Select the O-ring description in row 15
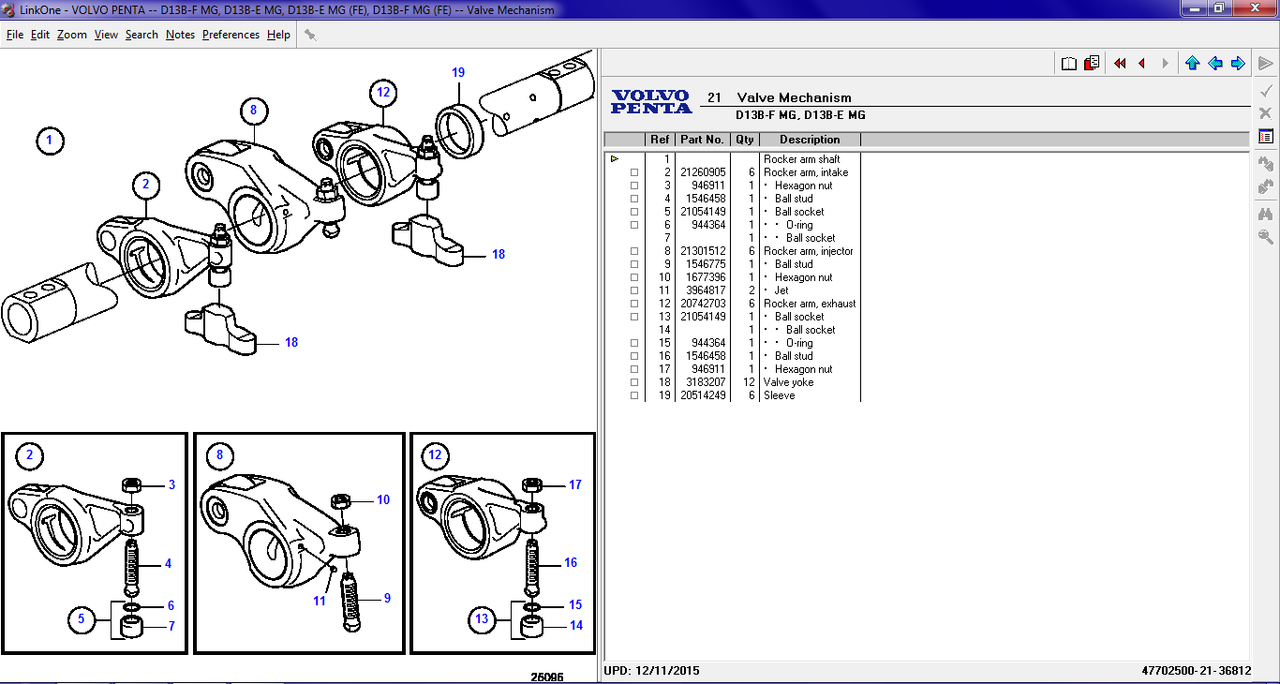The width and height of the screenshot is (1280, 684). click(799, 343)
